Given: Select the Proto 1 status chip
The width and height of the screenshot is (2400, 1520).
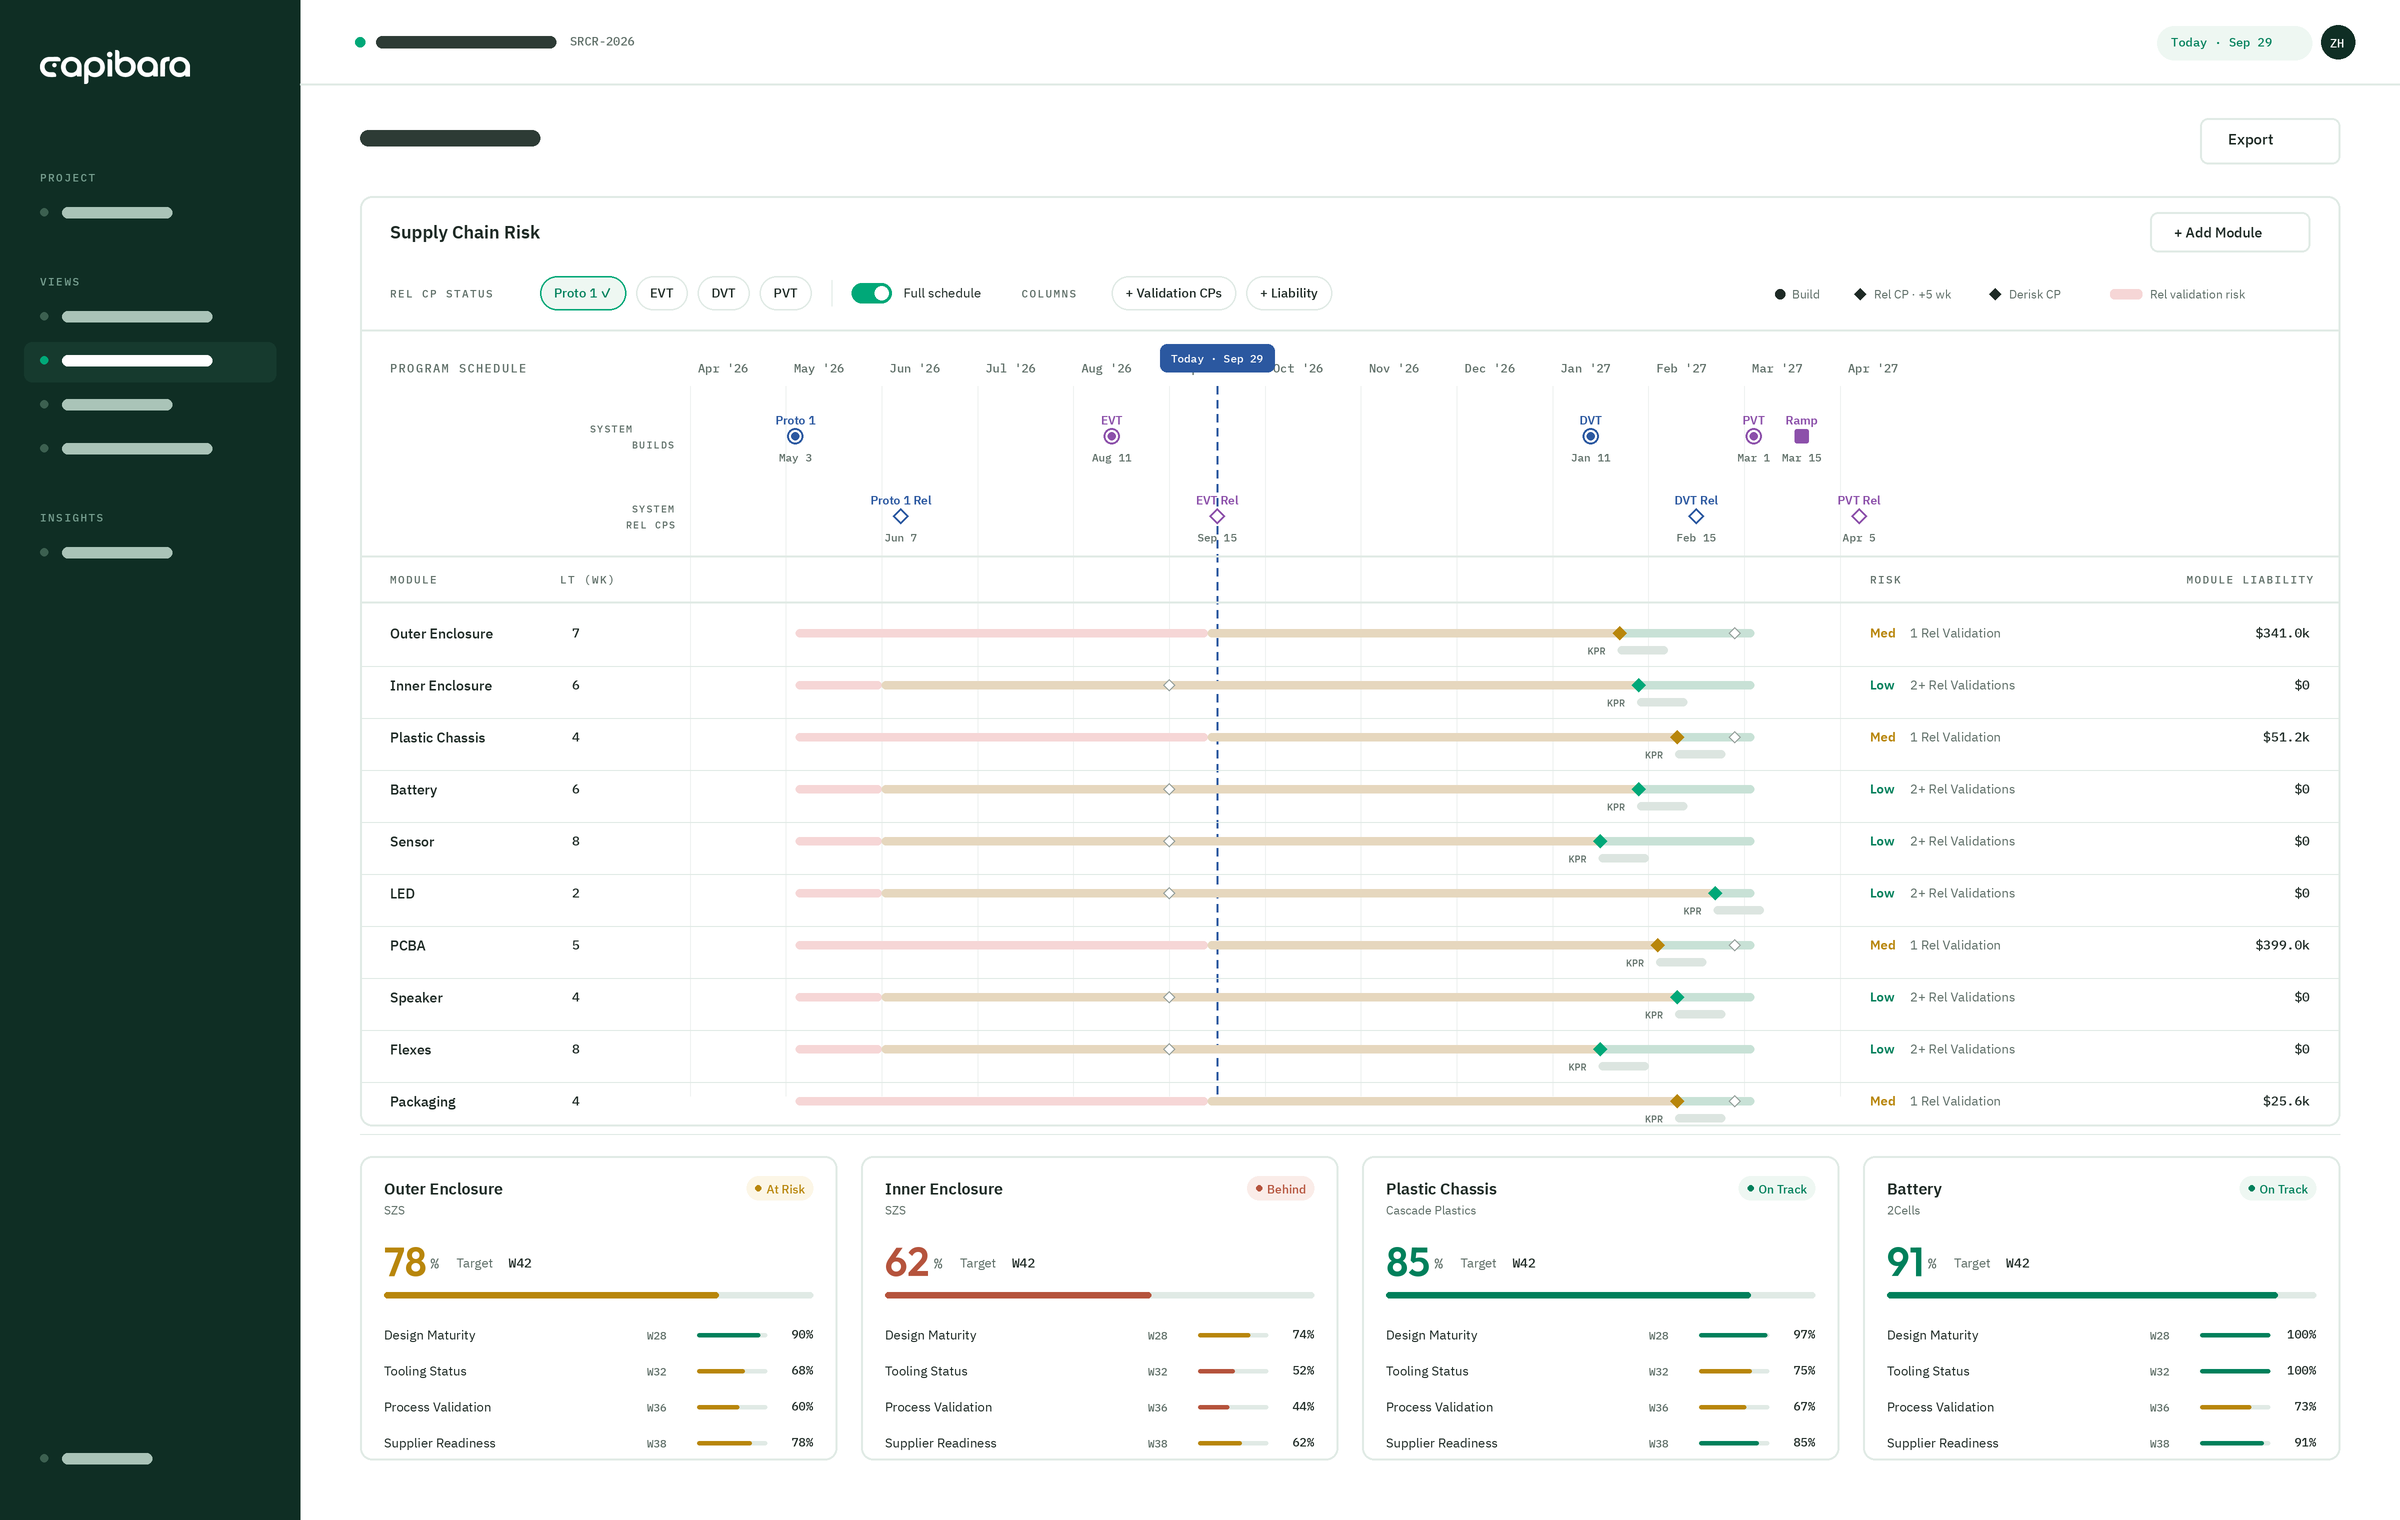Looking at the screenshot, I should click(x=583, y=293).
